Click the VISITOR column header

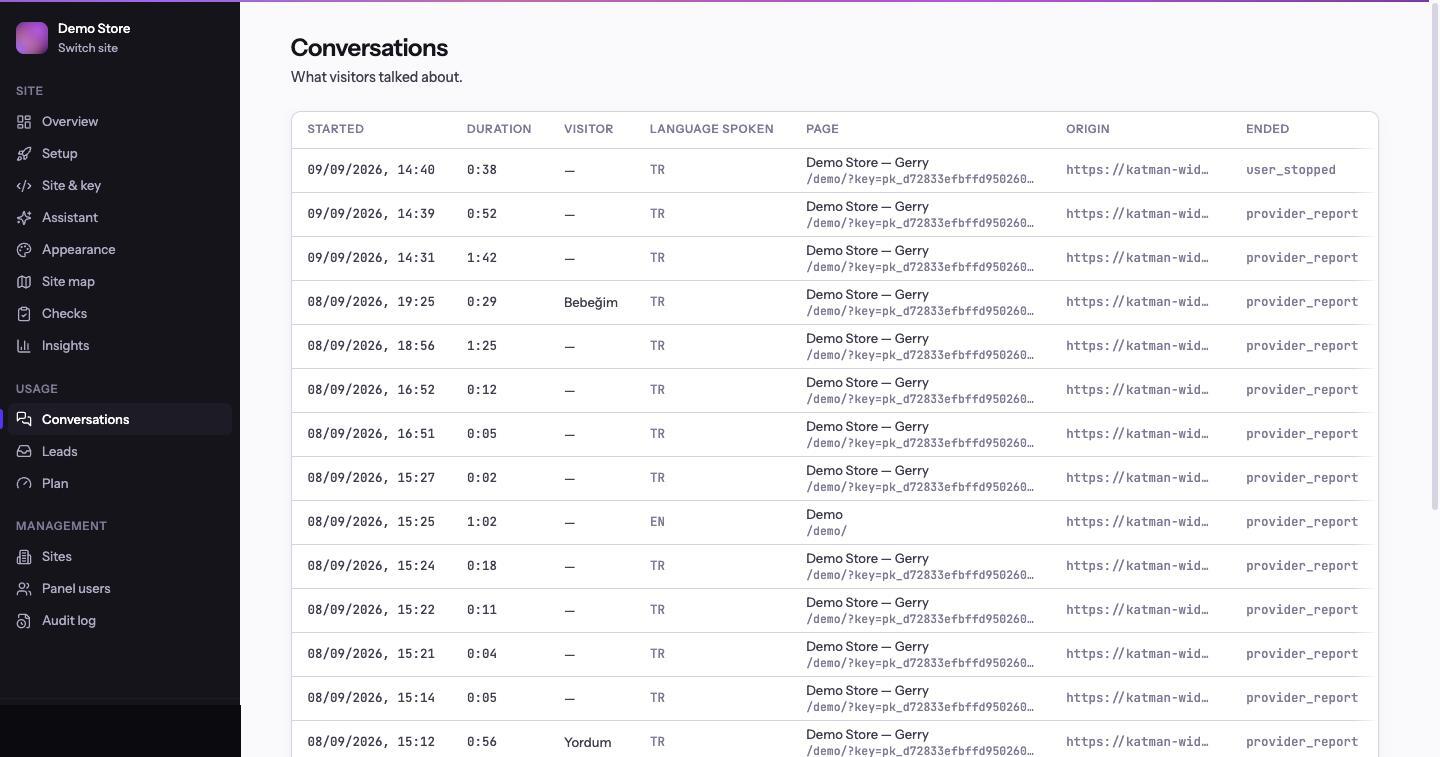point(588,129)
